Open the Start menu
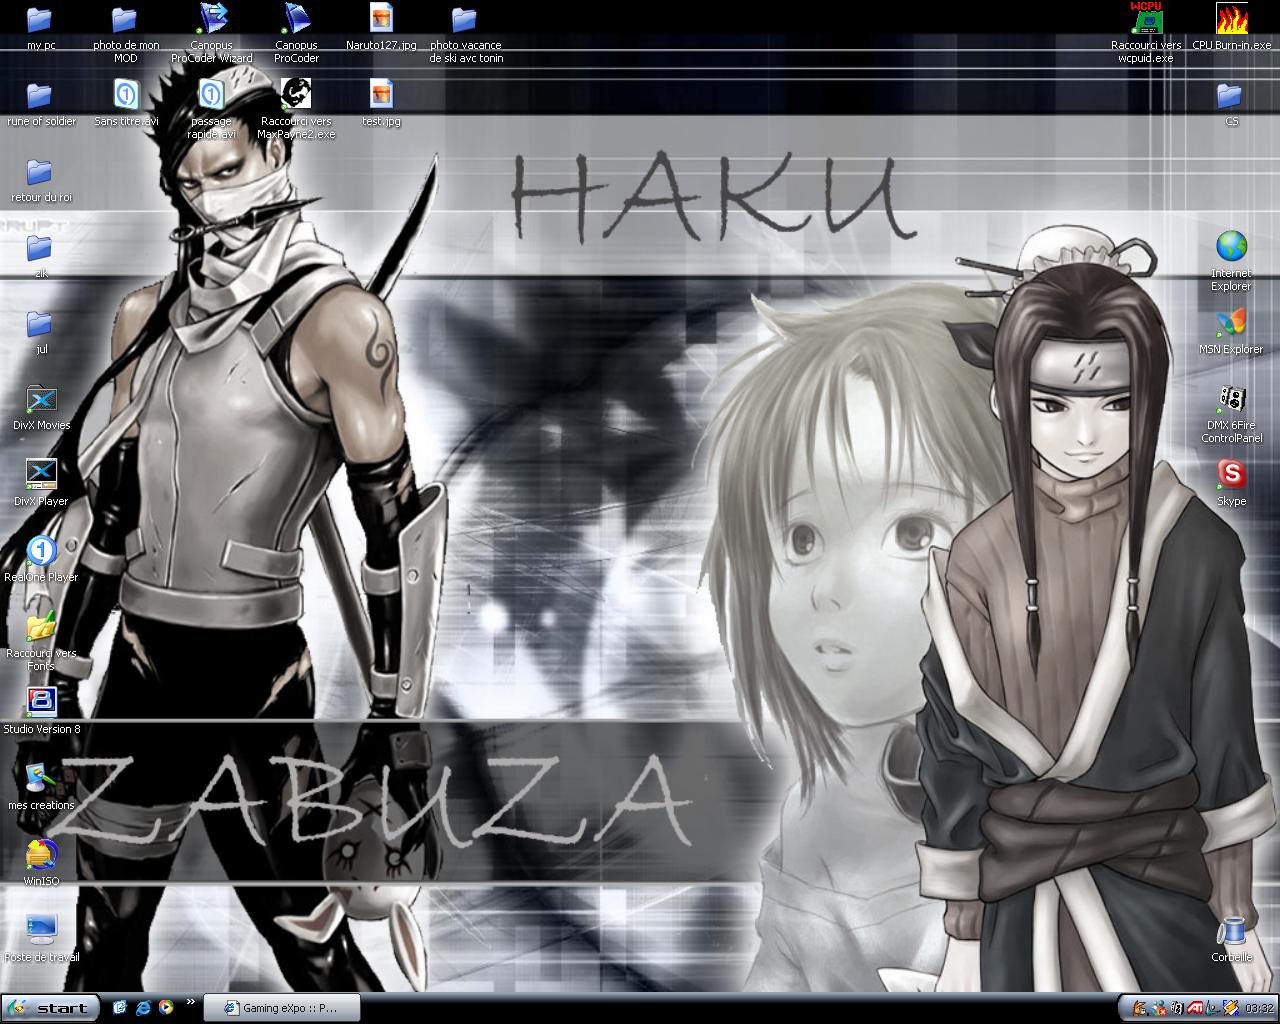Viewport: 1280px width, 1024px height. (50, 1008)
